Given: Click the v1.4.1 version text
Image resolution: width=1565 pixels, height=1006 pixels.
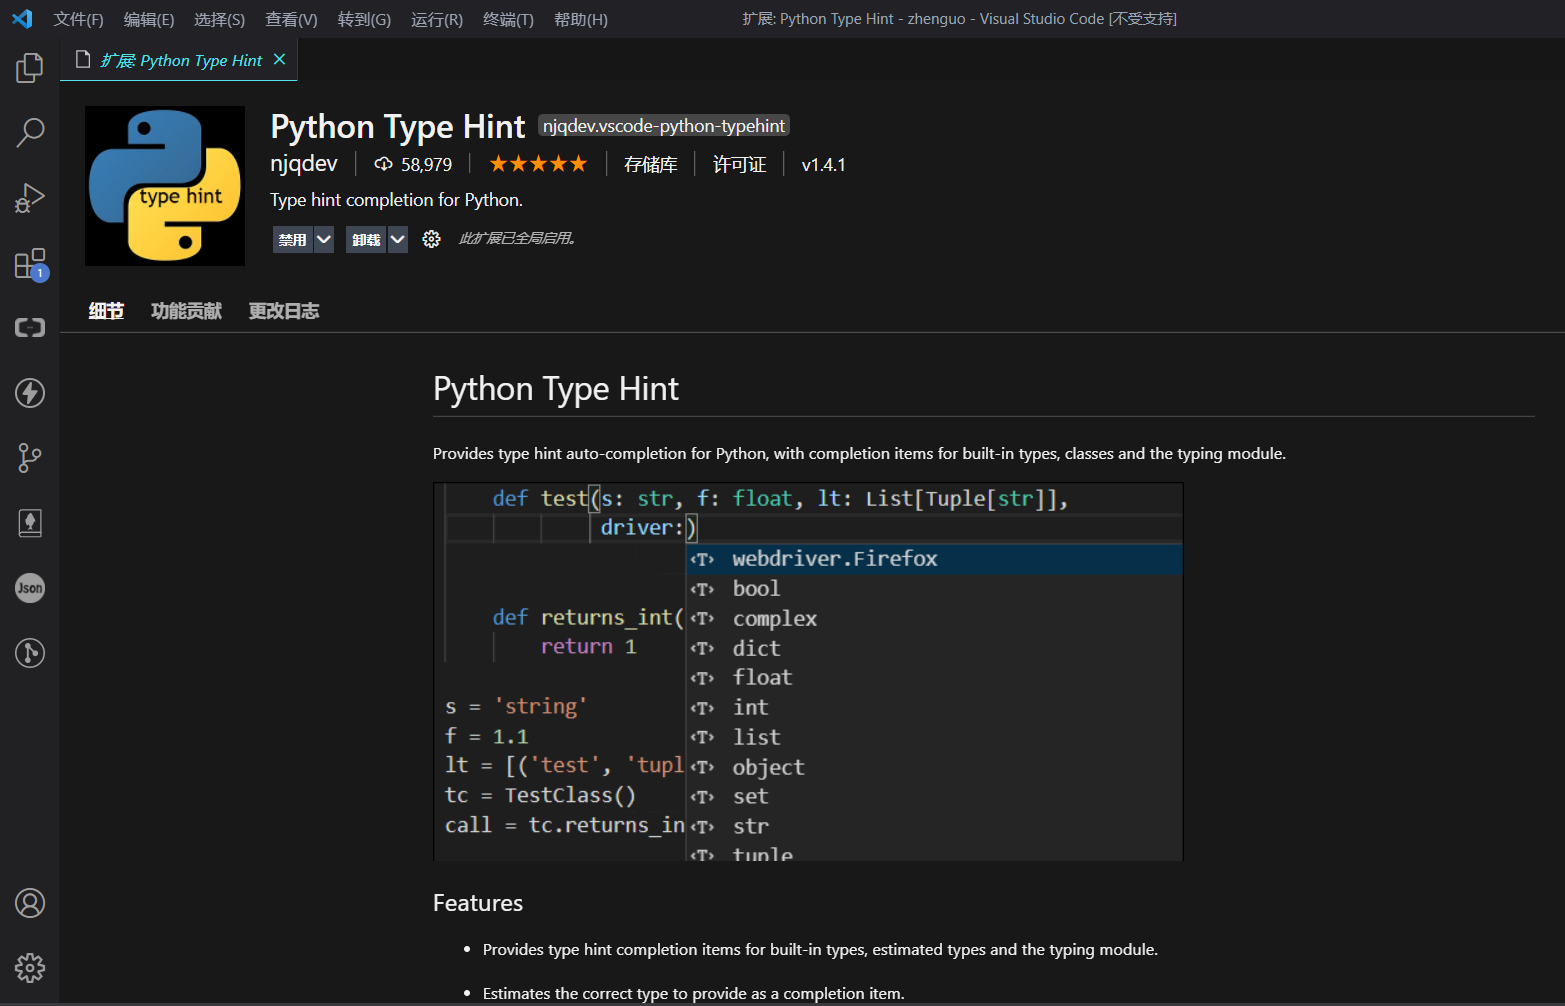Looking at the screenshot, I should coord(824,164).
